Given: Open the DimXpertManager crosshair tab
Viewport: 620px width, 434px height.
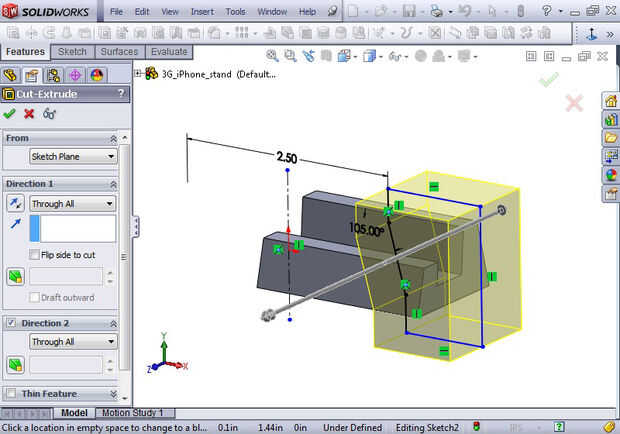Looking at the screenshot, I should (x=75, y=75).
